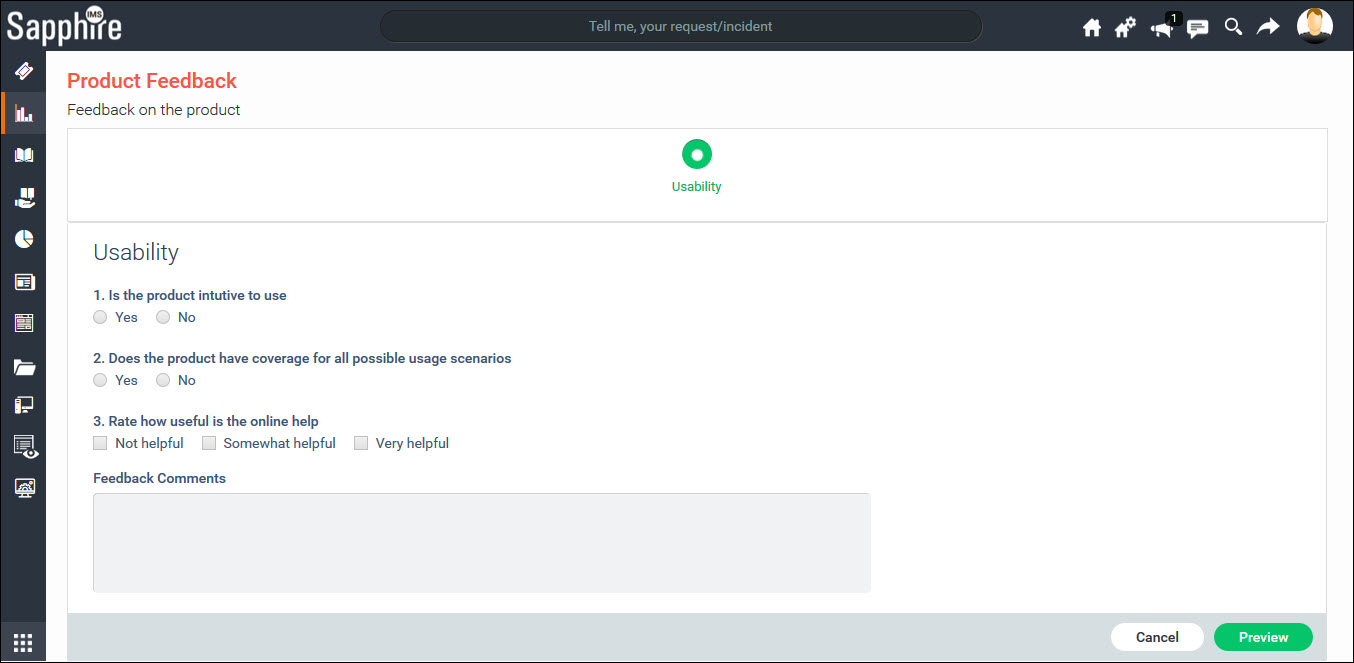Image resolution: width=1354 pixels, height=663 pixels.
Task: Open the apps grid at sidebar bottom
Action: [23, 643]
